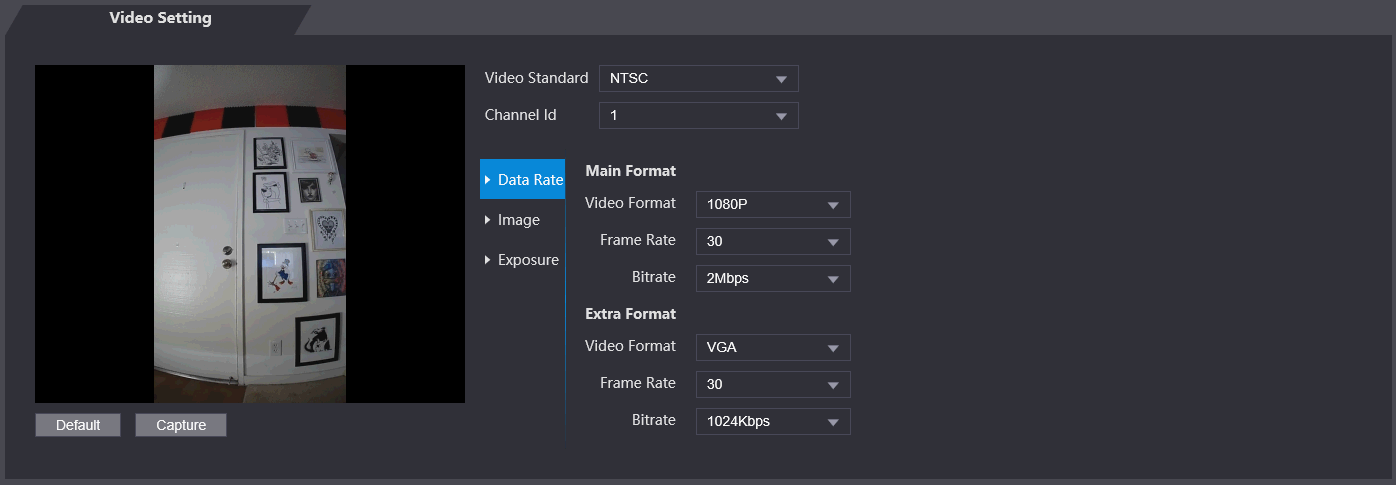
Task: Click the Video Setting header tab
Action: coord(160,18)
